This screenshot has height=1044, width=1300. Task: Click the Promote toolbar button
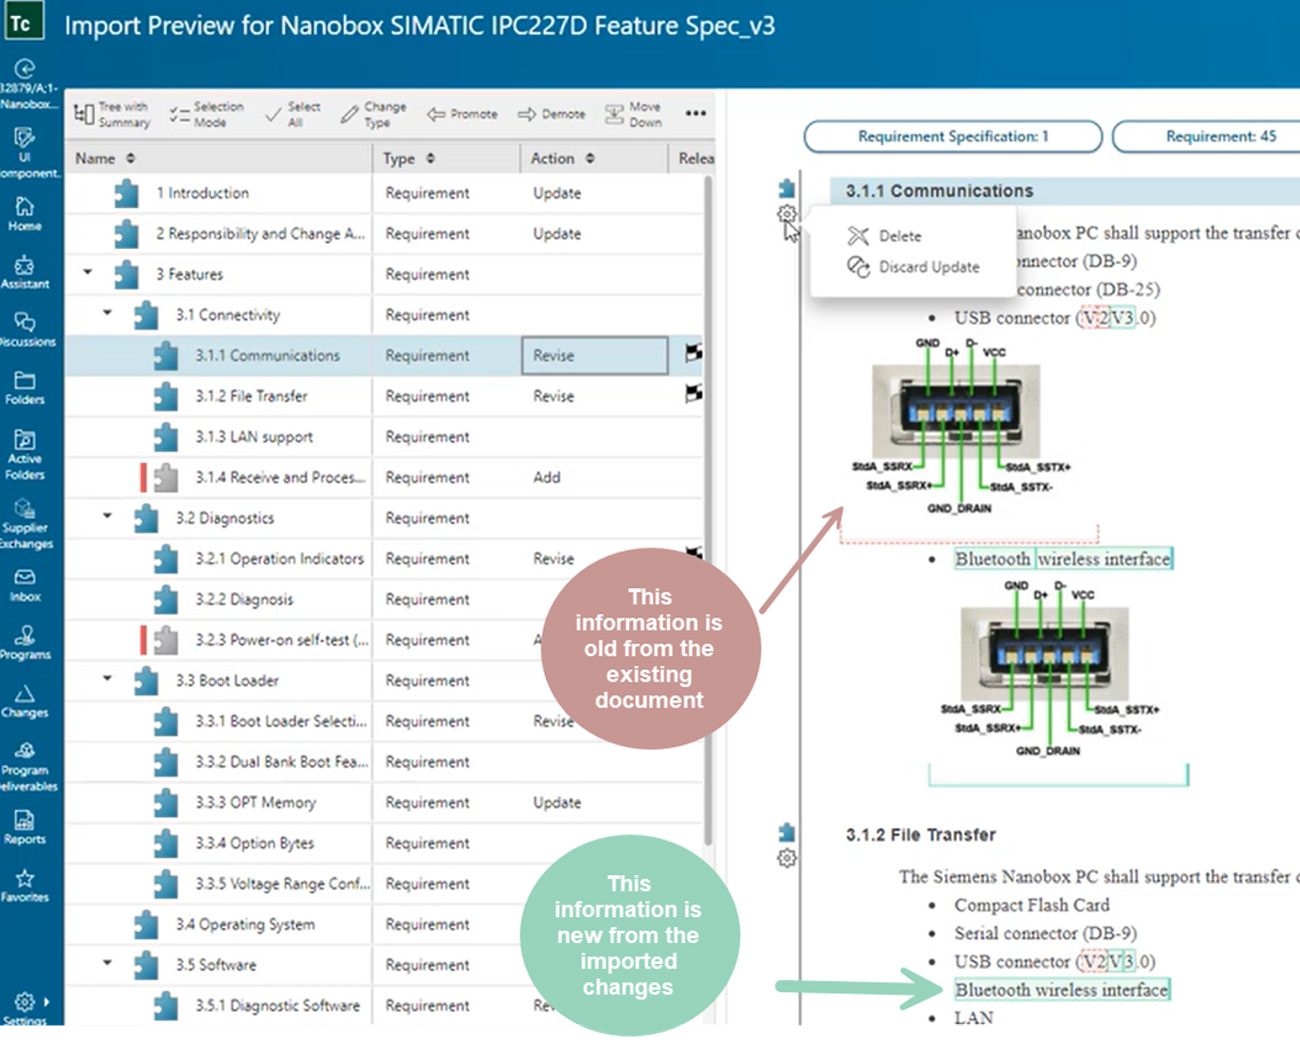point(462,114)
